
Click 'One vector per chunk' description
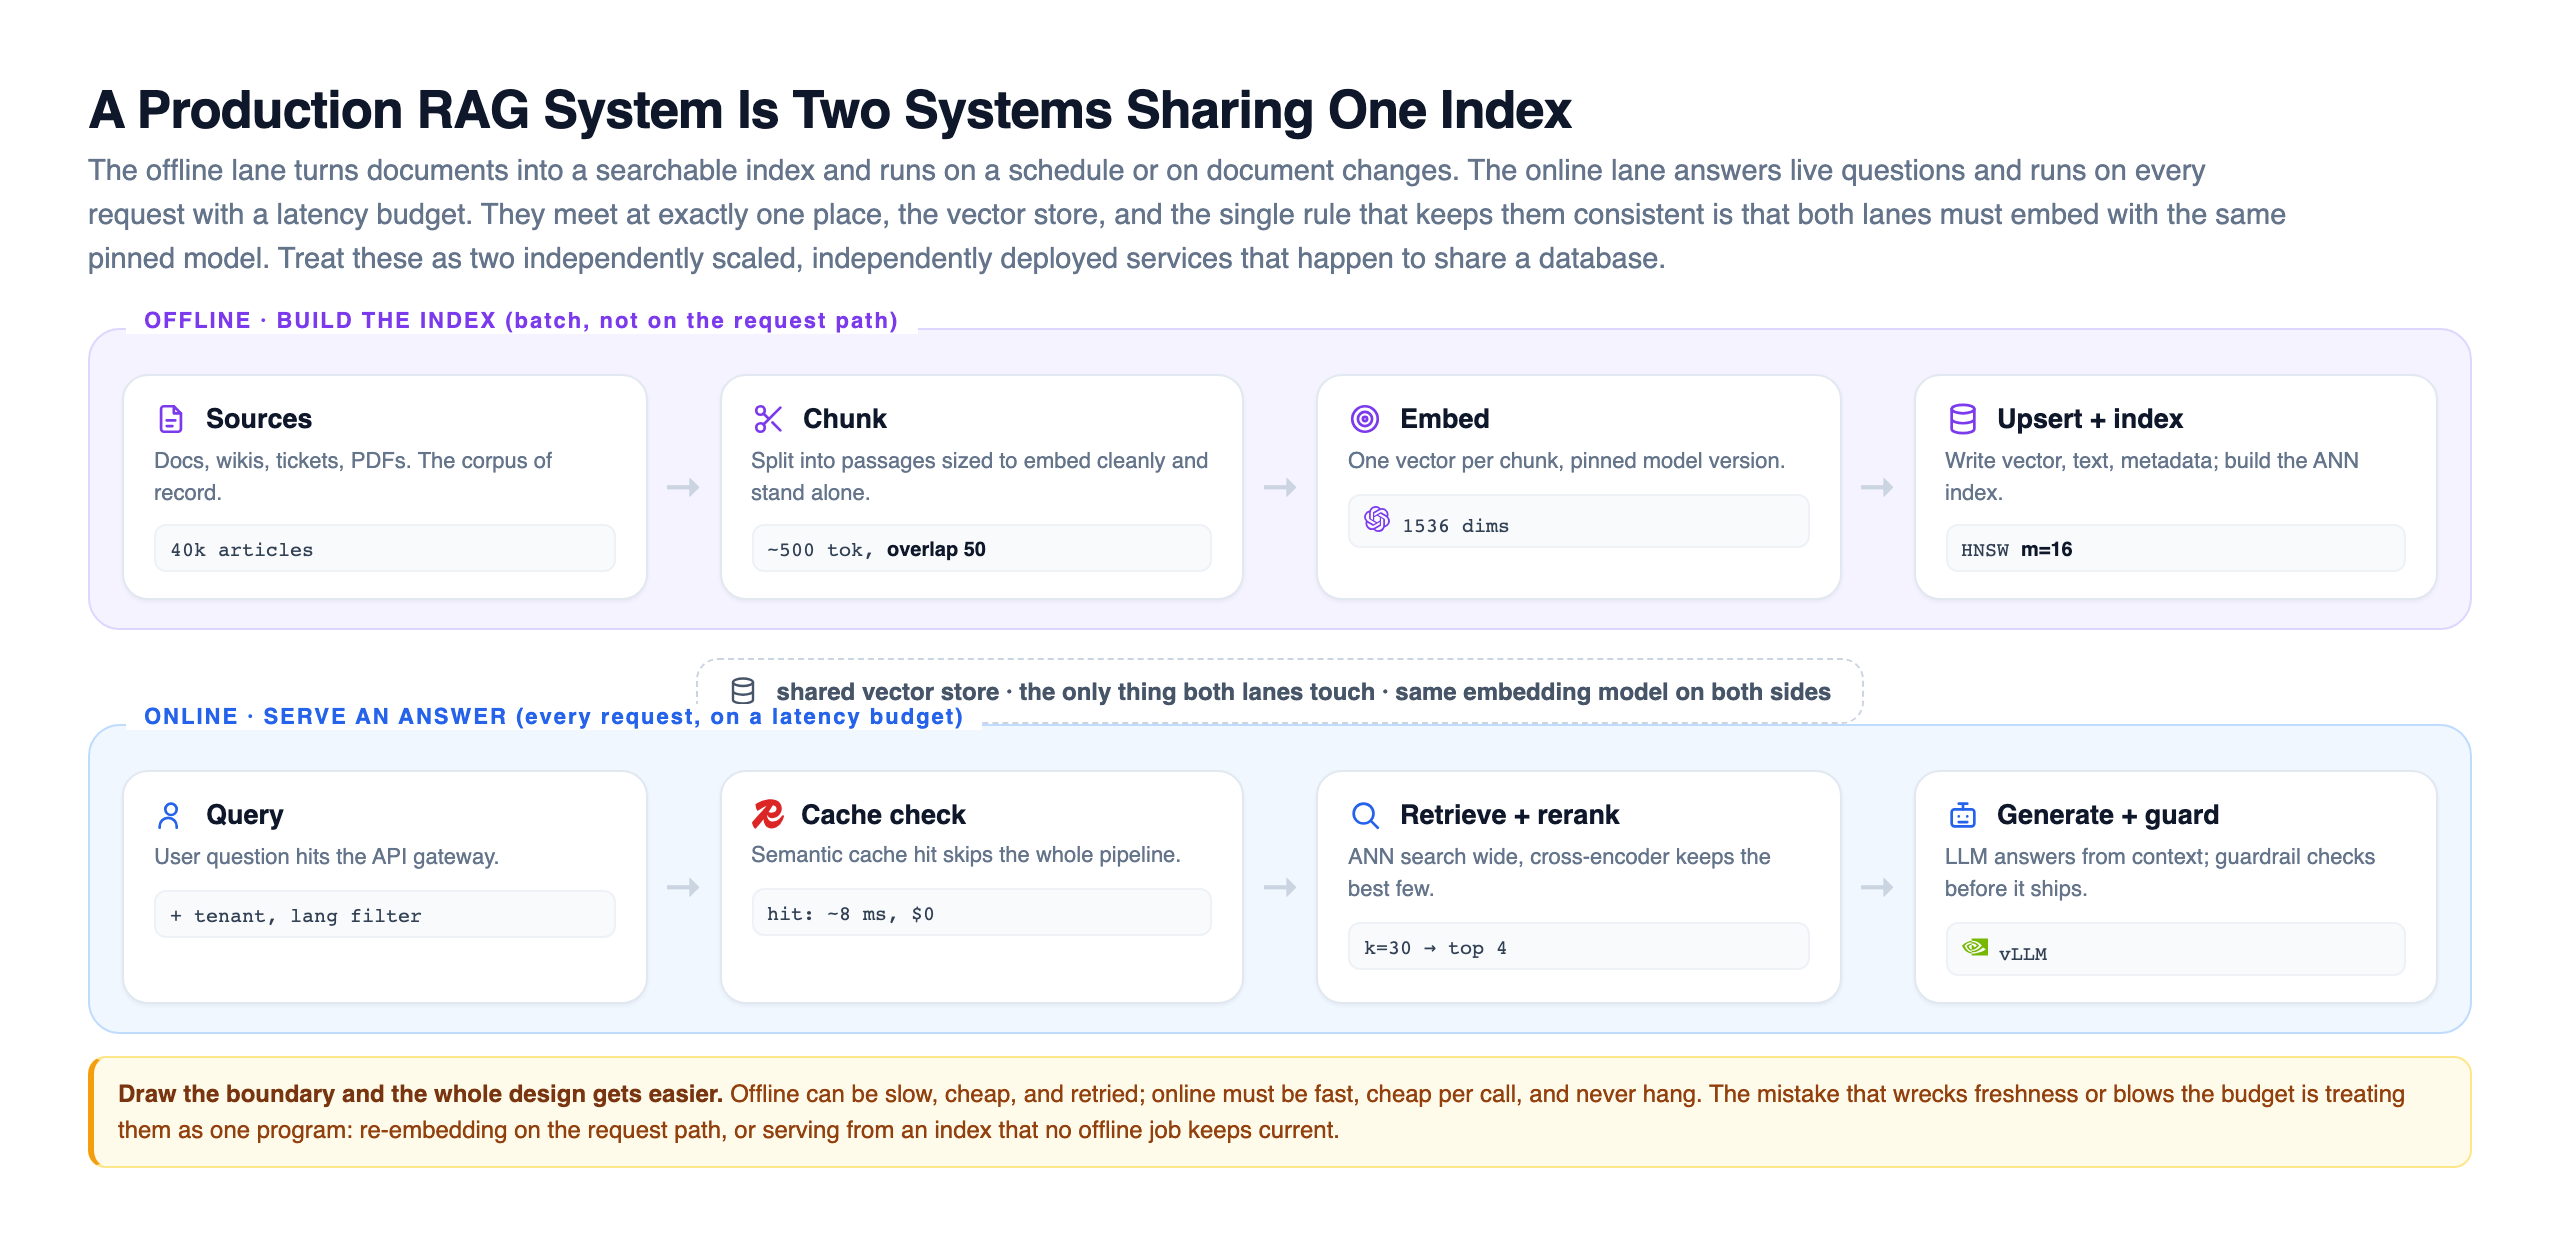point(1566,461)
